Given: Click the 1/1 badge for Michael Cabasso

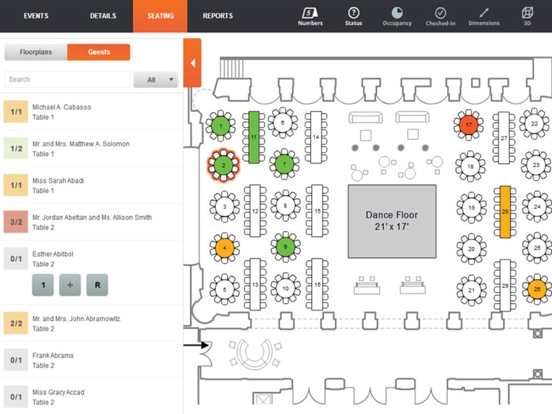Looking at the screenshot, I should point(16,112).
